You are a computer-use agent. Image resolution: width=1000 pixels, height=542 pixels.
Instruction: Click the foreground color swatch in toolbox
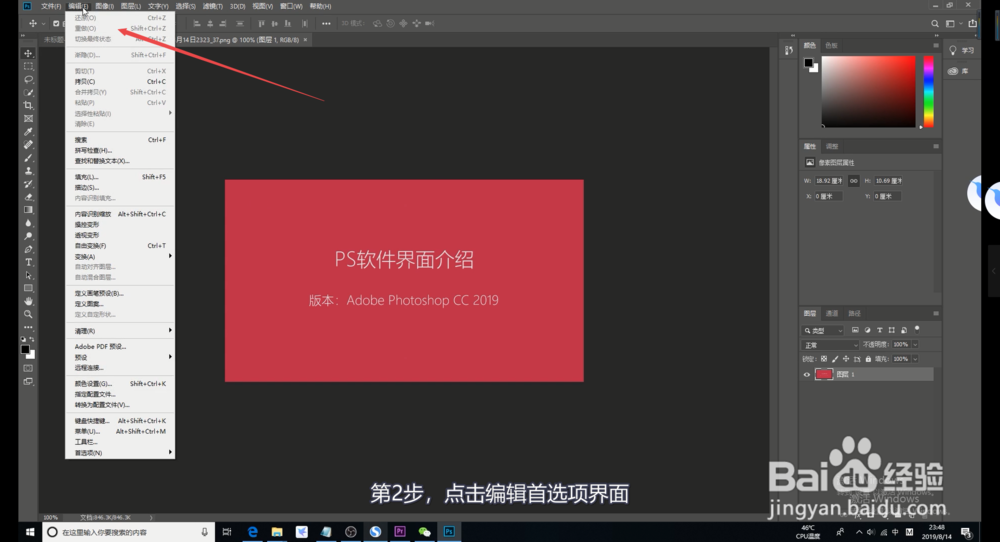pyautogui.click(x=25, y=349)
